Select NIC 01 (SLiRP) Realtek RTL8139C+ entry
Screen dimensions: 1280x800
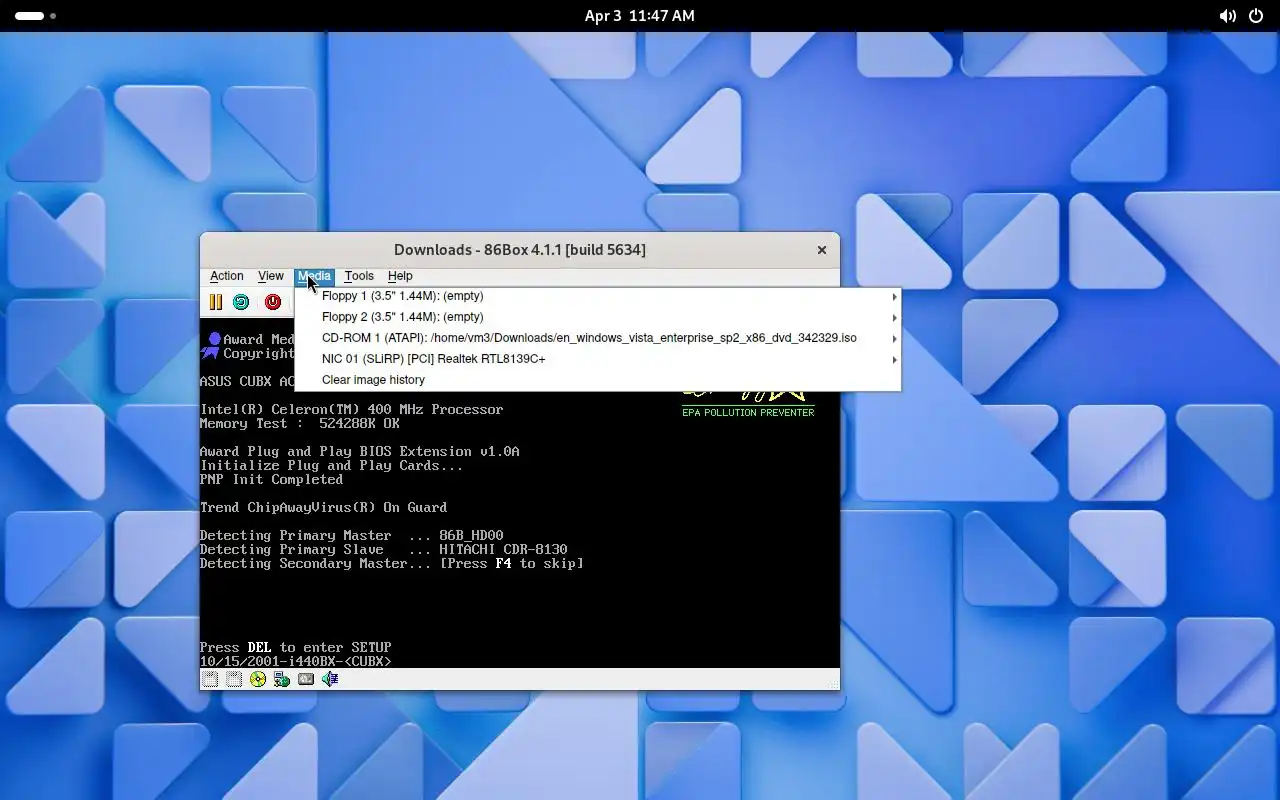pyautogui.click(x=598, y=359)
